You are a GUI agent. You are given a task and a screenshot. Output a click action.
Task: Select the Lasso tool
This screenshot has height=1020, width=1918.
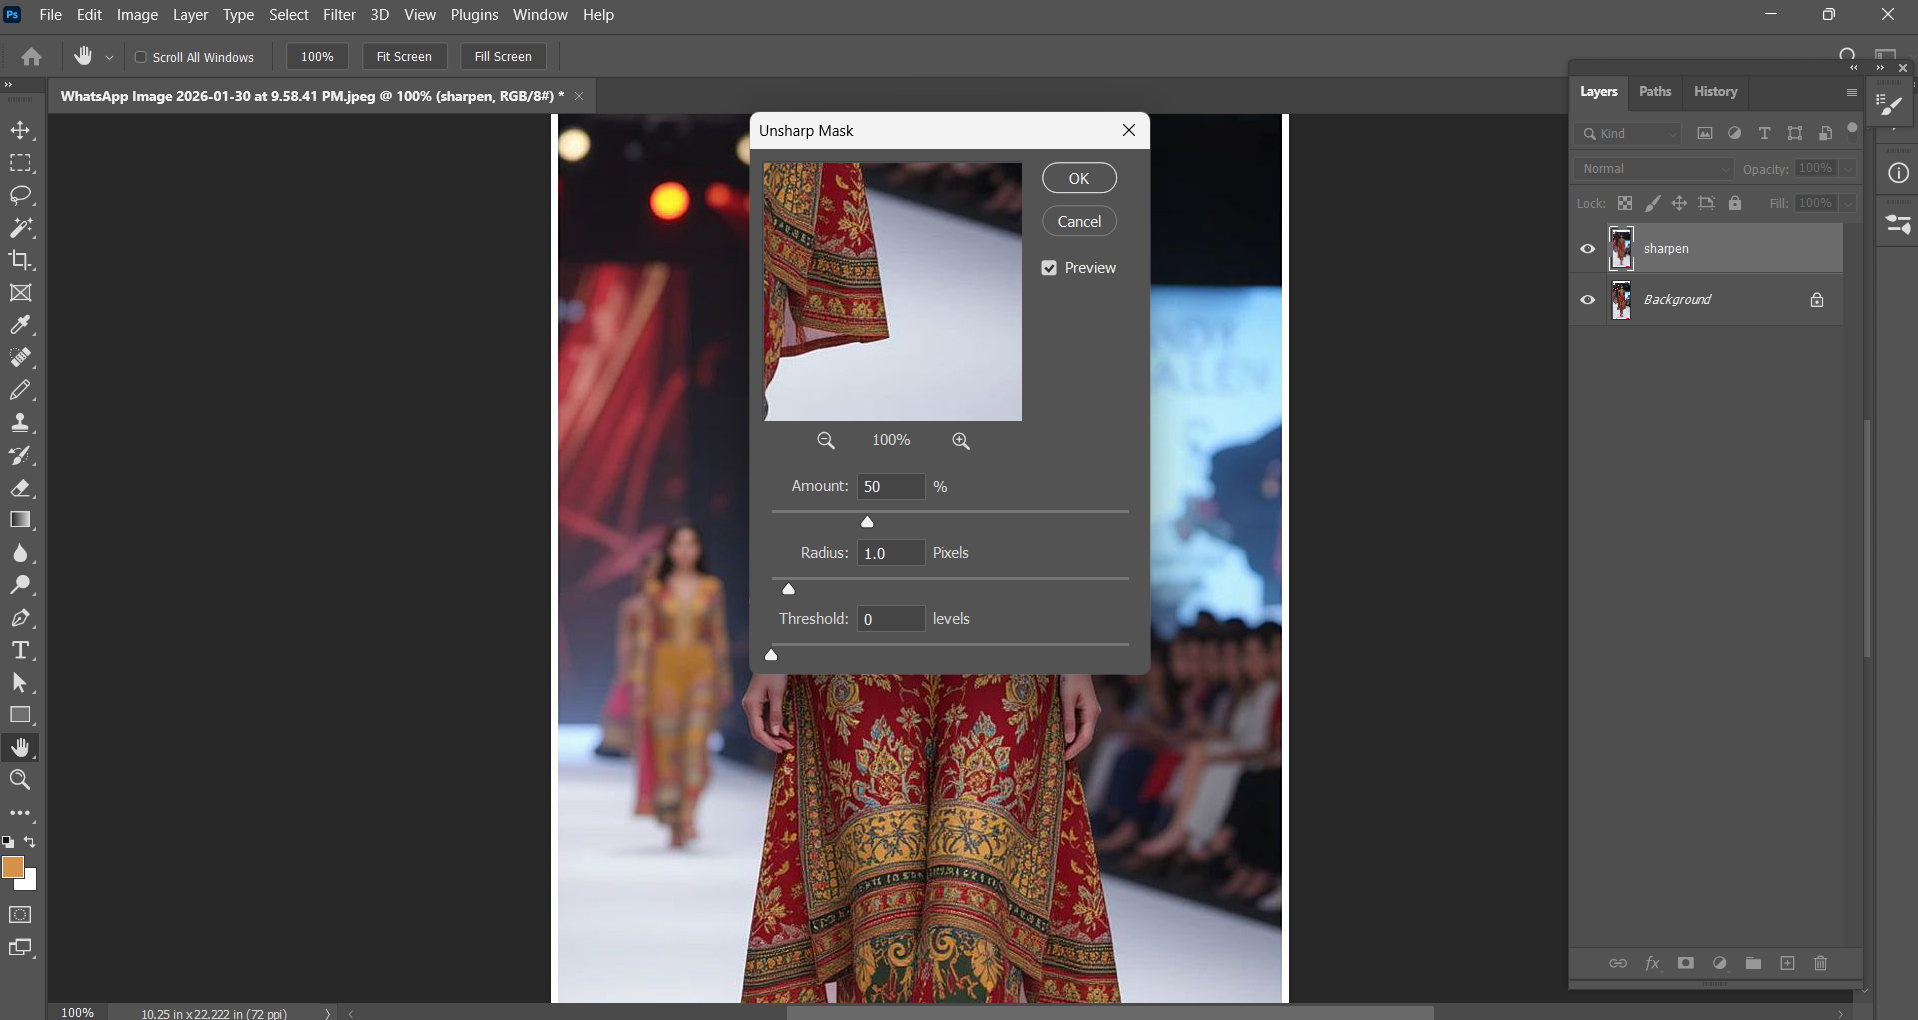click(x=20, y=195)
